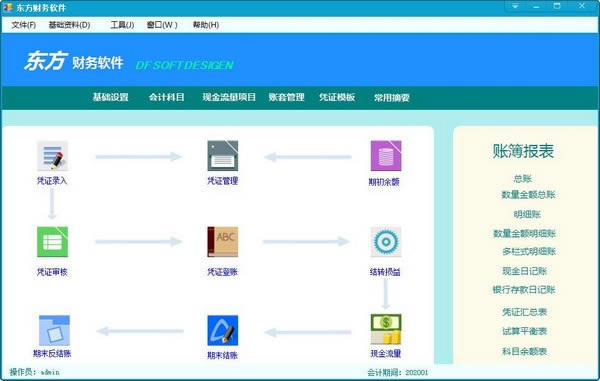Open the 凭证管理 voucher management icon

(x=223, y=156)
